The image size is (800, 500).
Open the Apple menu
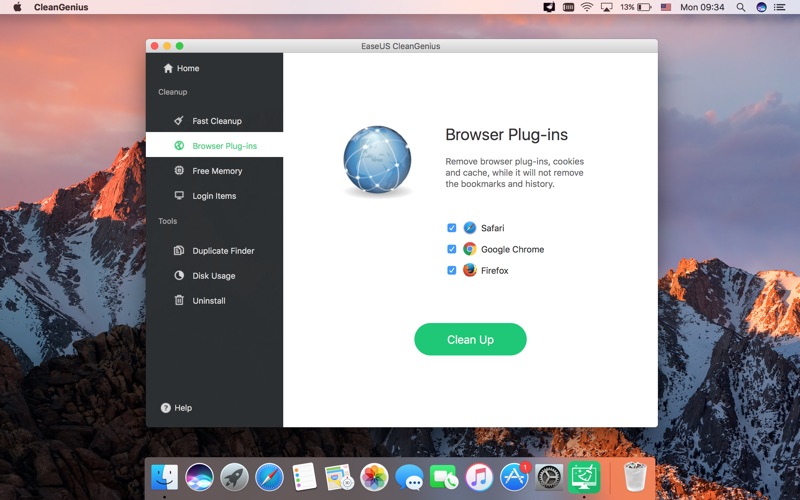pos(17,7)
